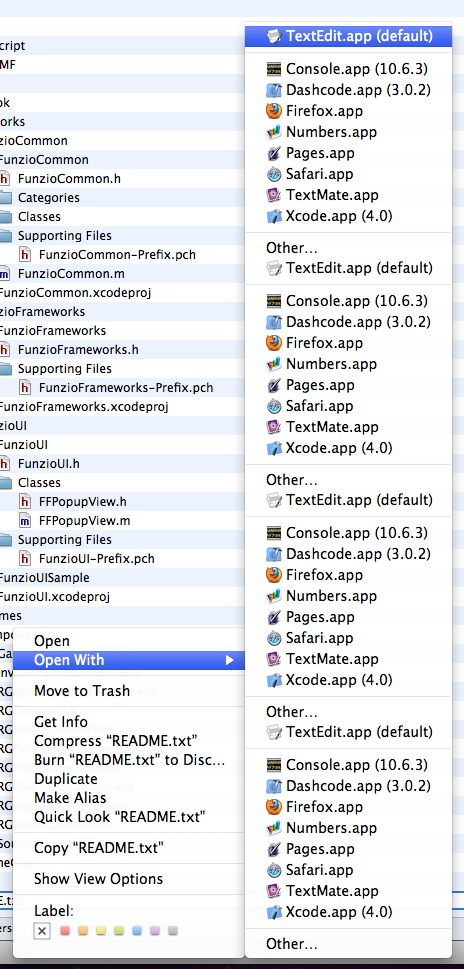This screenshot has height=969, width=464.
Task: Click Show View Options
Action: pyautogui.click(x=99, y=879)
